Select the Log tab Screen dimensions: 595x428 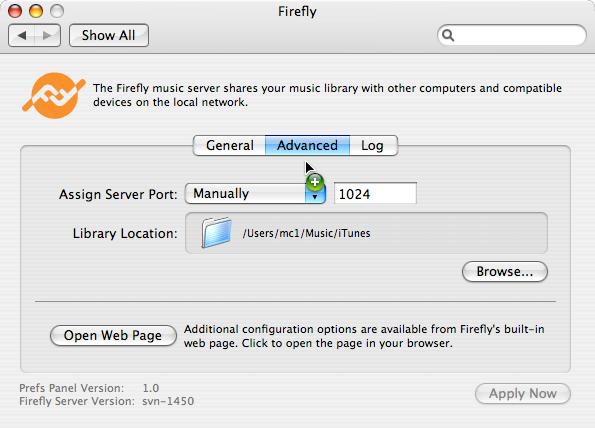pyautogui.click(x=373, y=145)
